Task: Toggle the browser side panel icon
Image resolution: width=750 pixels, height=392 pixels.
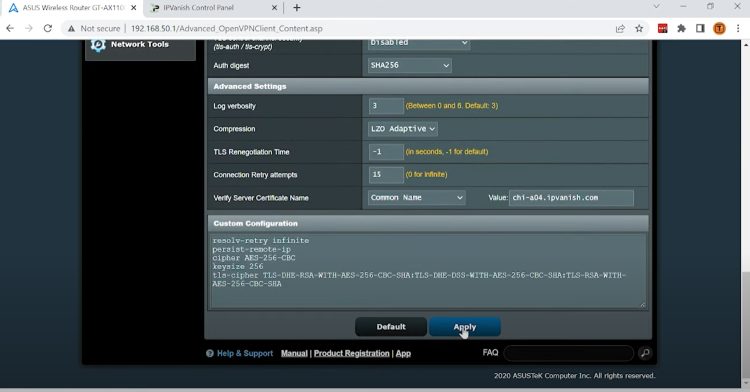Action: [x=700, y=29]
